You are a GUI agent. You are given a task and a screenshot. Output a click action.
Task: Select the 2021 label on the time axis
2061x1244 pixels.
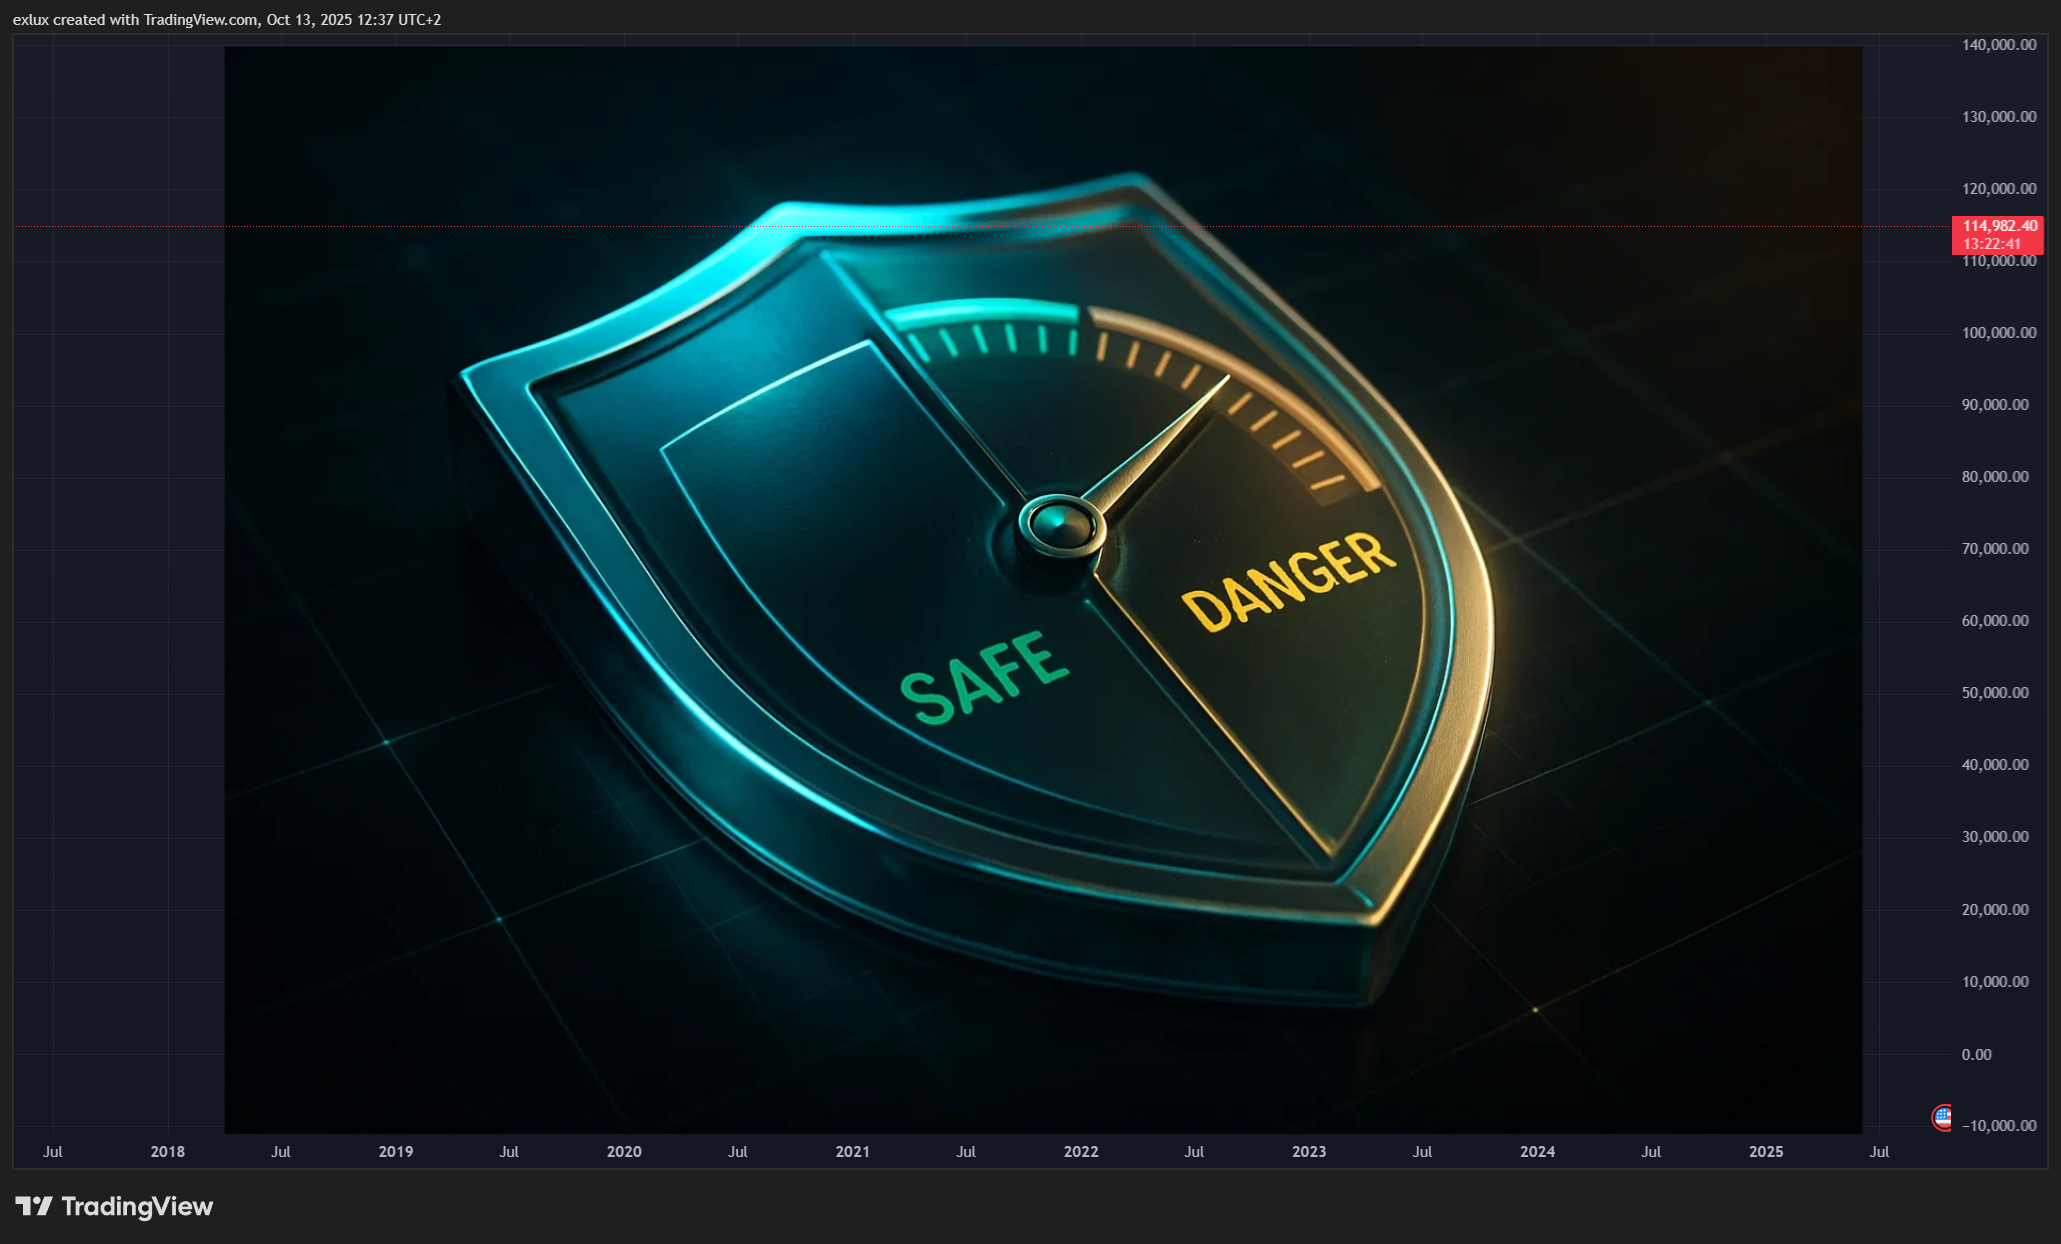pyautogui.click(x=852, y=1151)
